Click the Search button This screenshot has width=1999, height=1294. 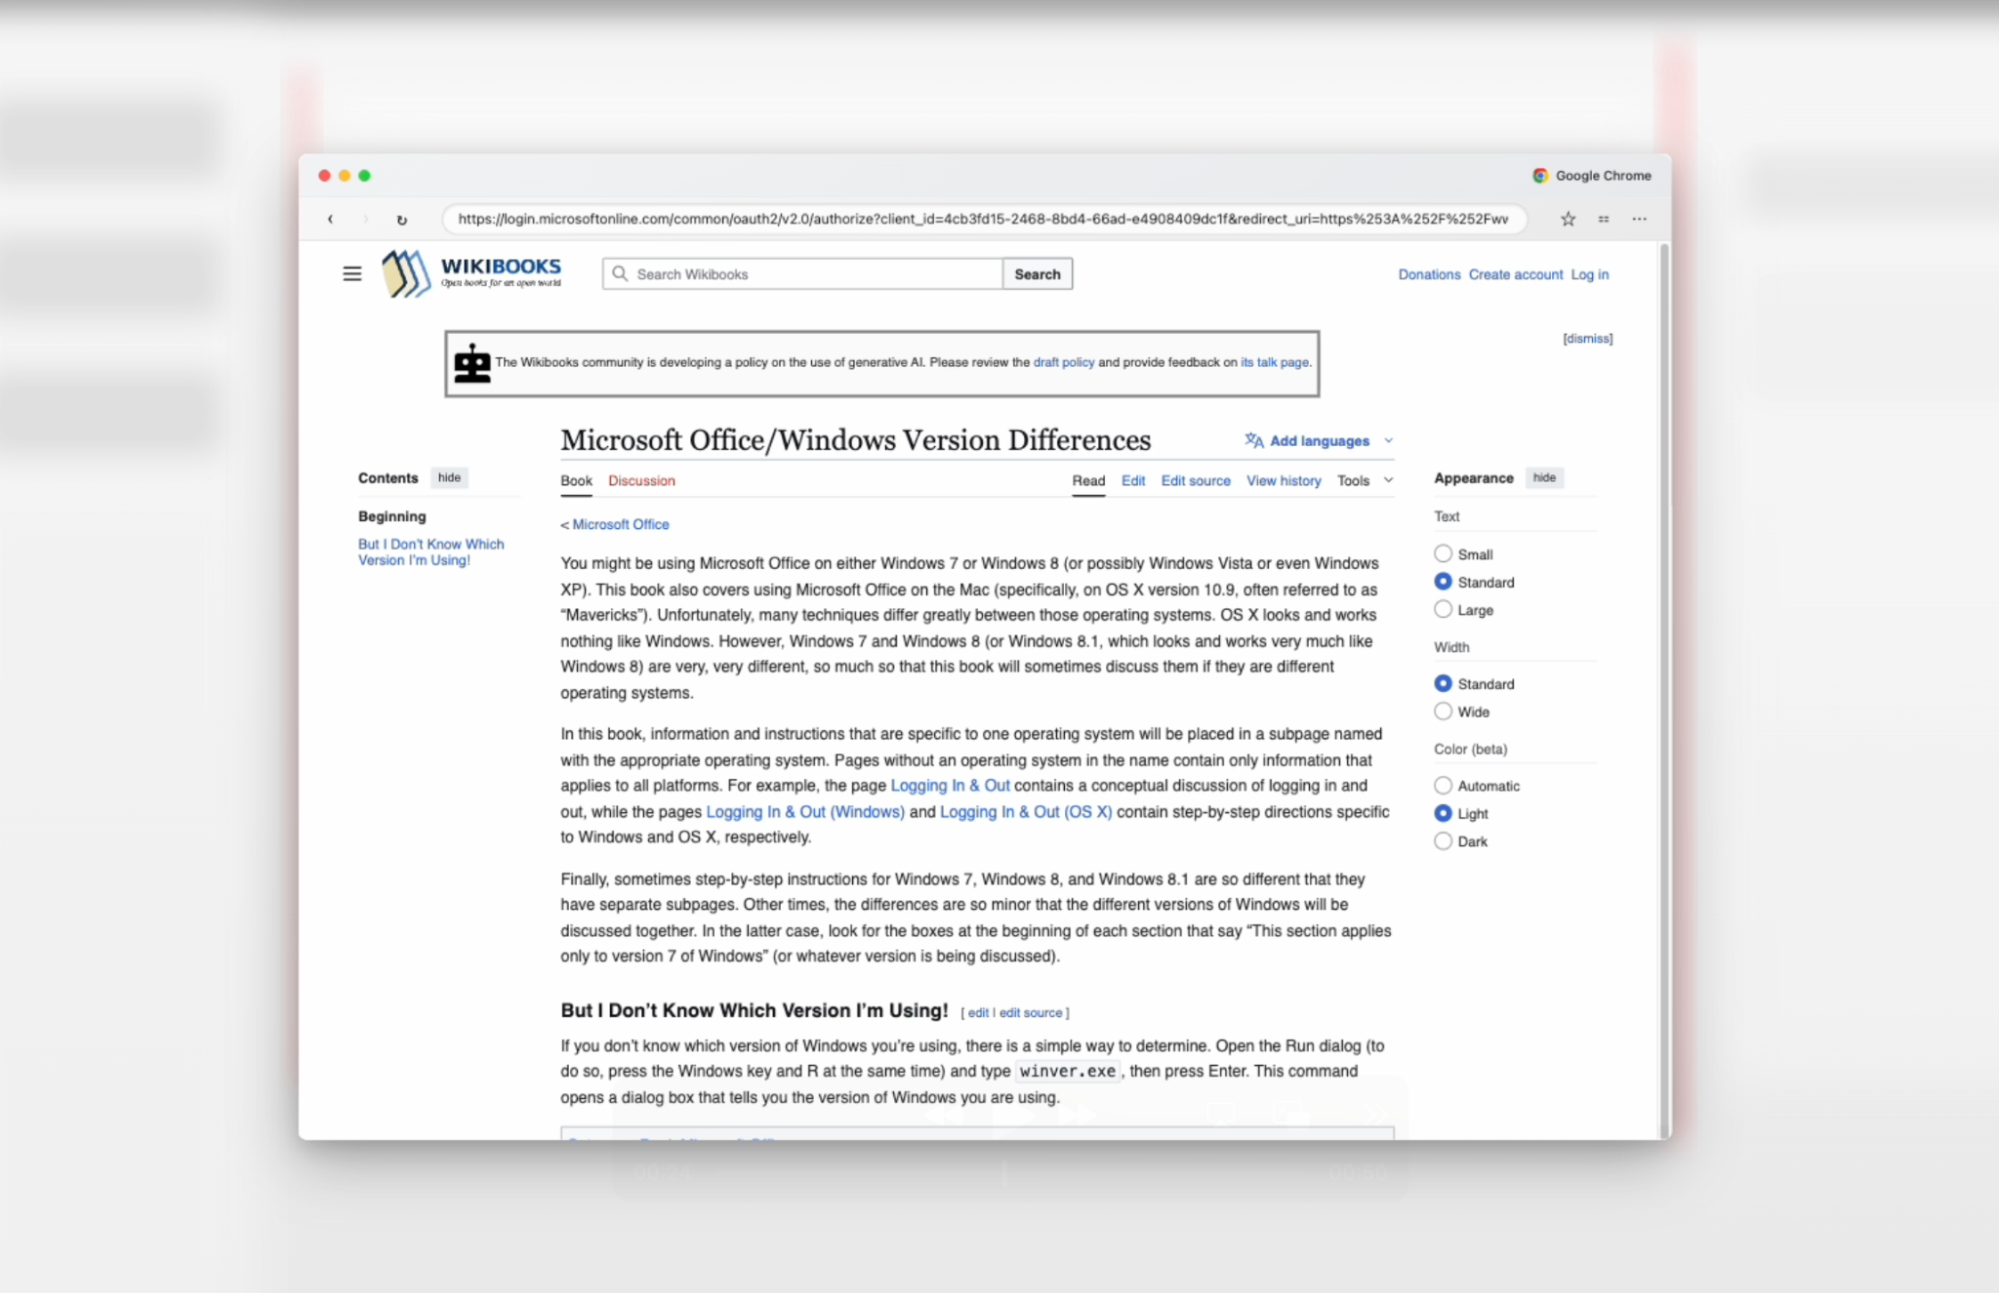point(1037,273)
